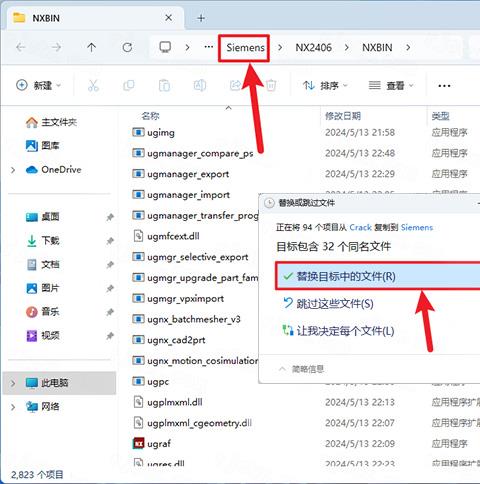
Task: Open 下载 (Downloads) quick access folder
Action: (43, 241)
